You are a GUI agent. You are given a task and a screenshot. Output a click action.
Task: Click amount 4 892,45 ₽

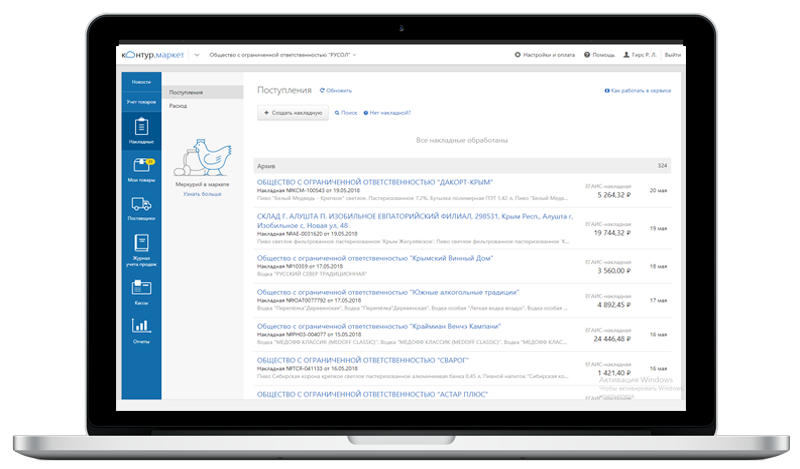pyautogui.click(x=614, y=305)
